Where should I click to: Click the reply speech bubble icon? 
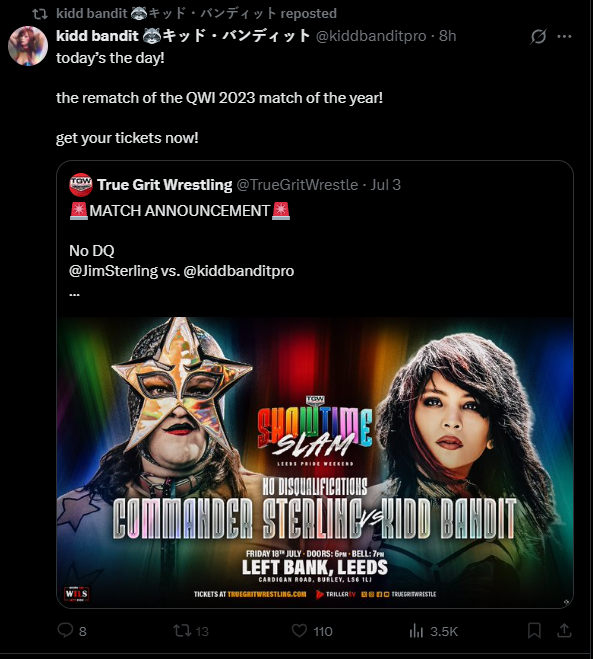(65, 630)
